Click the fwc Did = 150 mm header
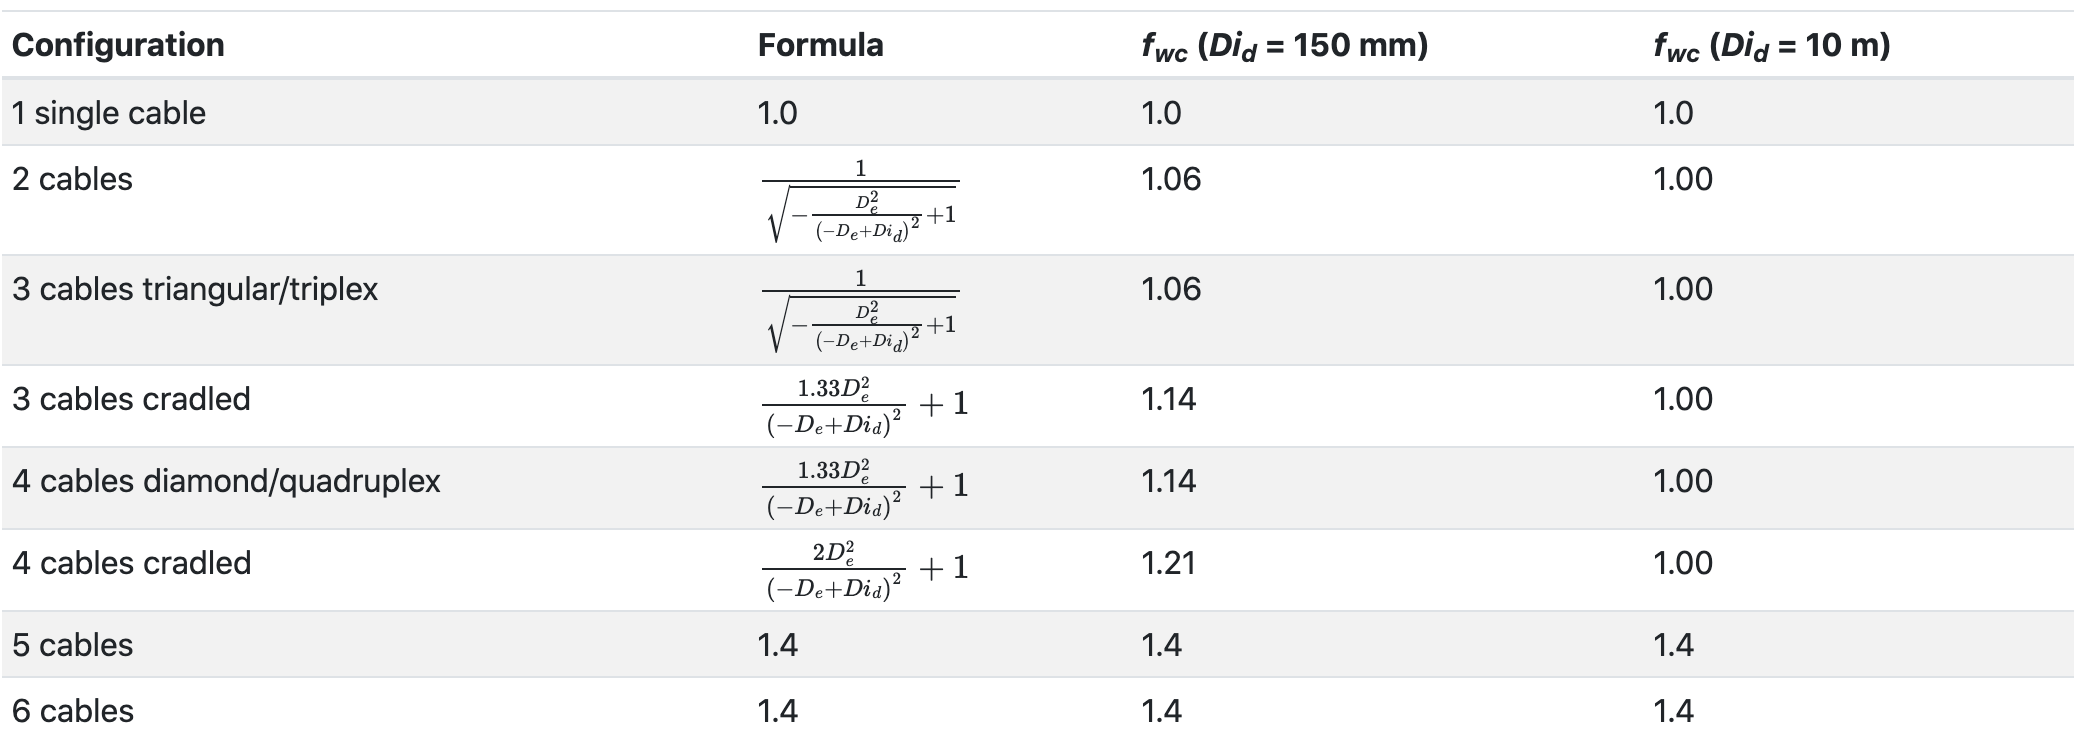This screenshot has height=750, width=2082. tap(1284, 47)
